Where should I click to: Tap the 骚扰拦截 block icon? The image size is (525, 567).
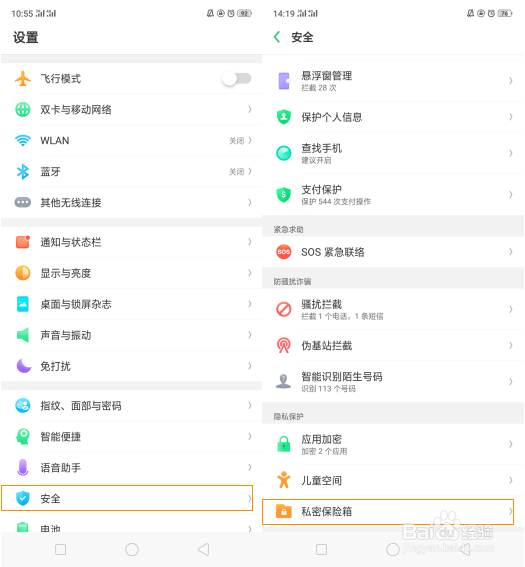[x=283, y=309]
